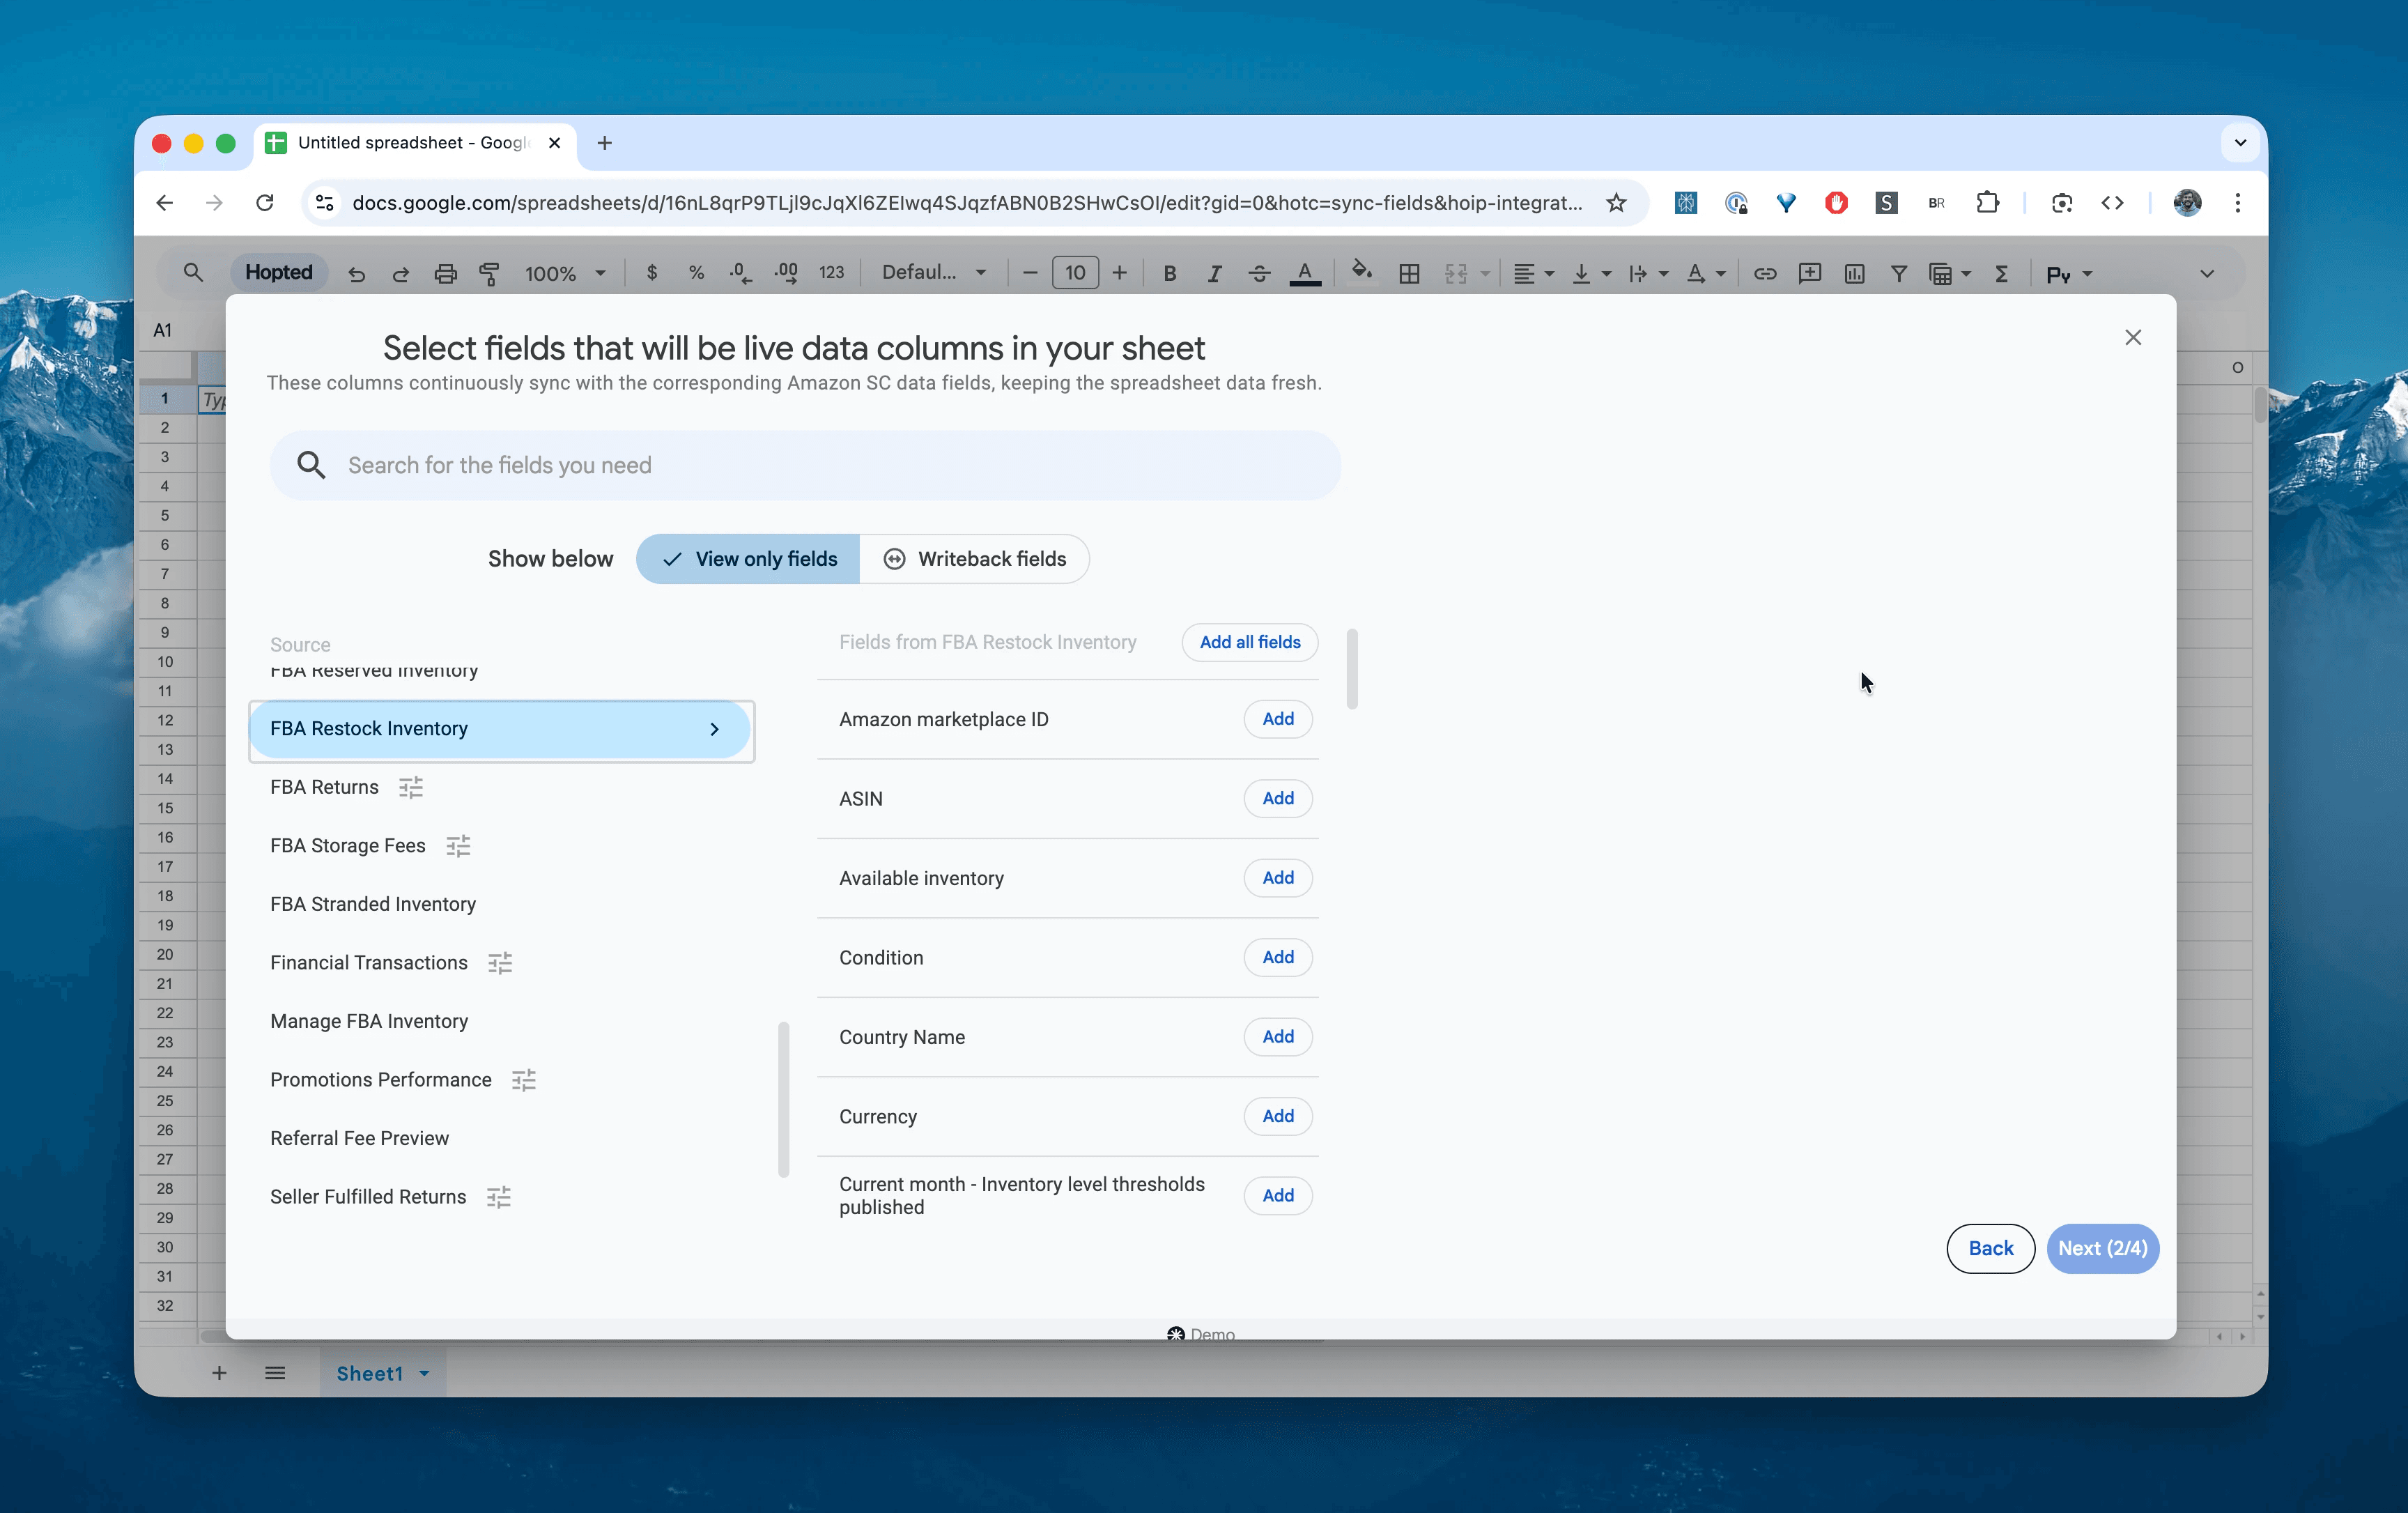Expand FBA Restock Inventory chevron

tap(714, 729)
